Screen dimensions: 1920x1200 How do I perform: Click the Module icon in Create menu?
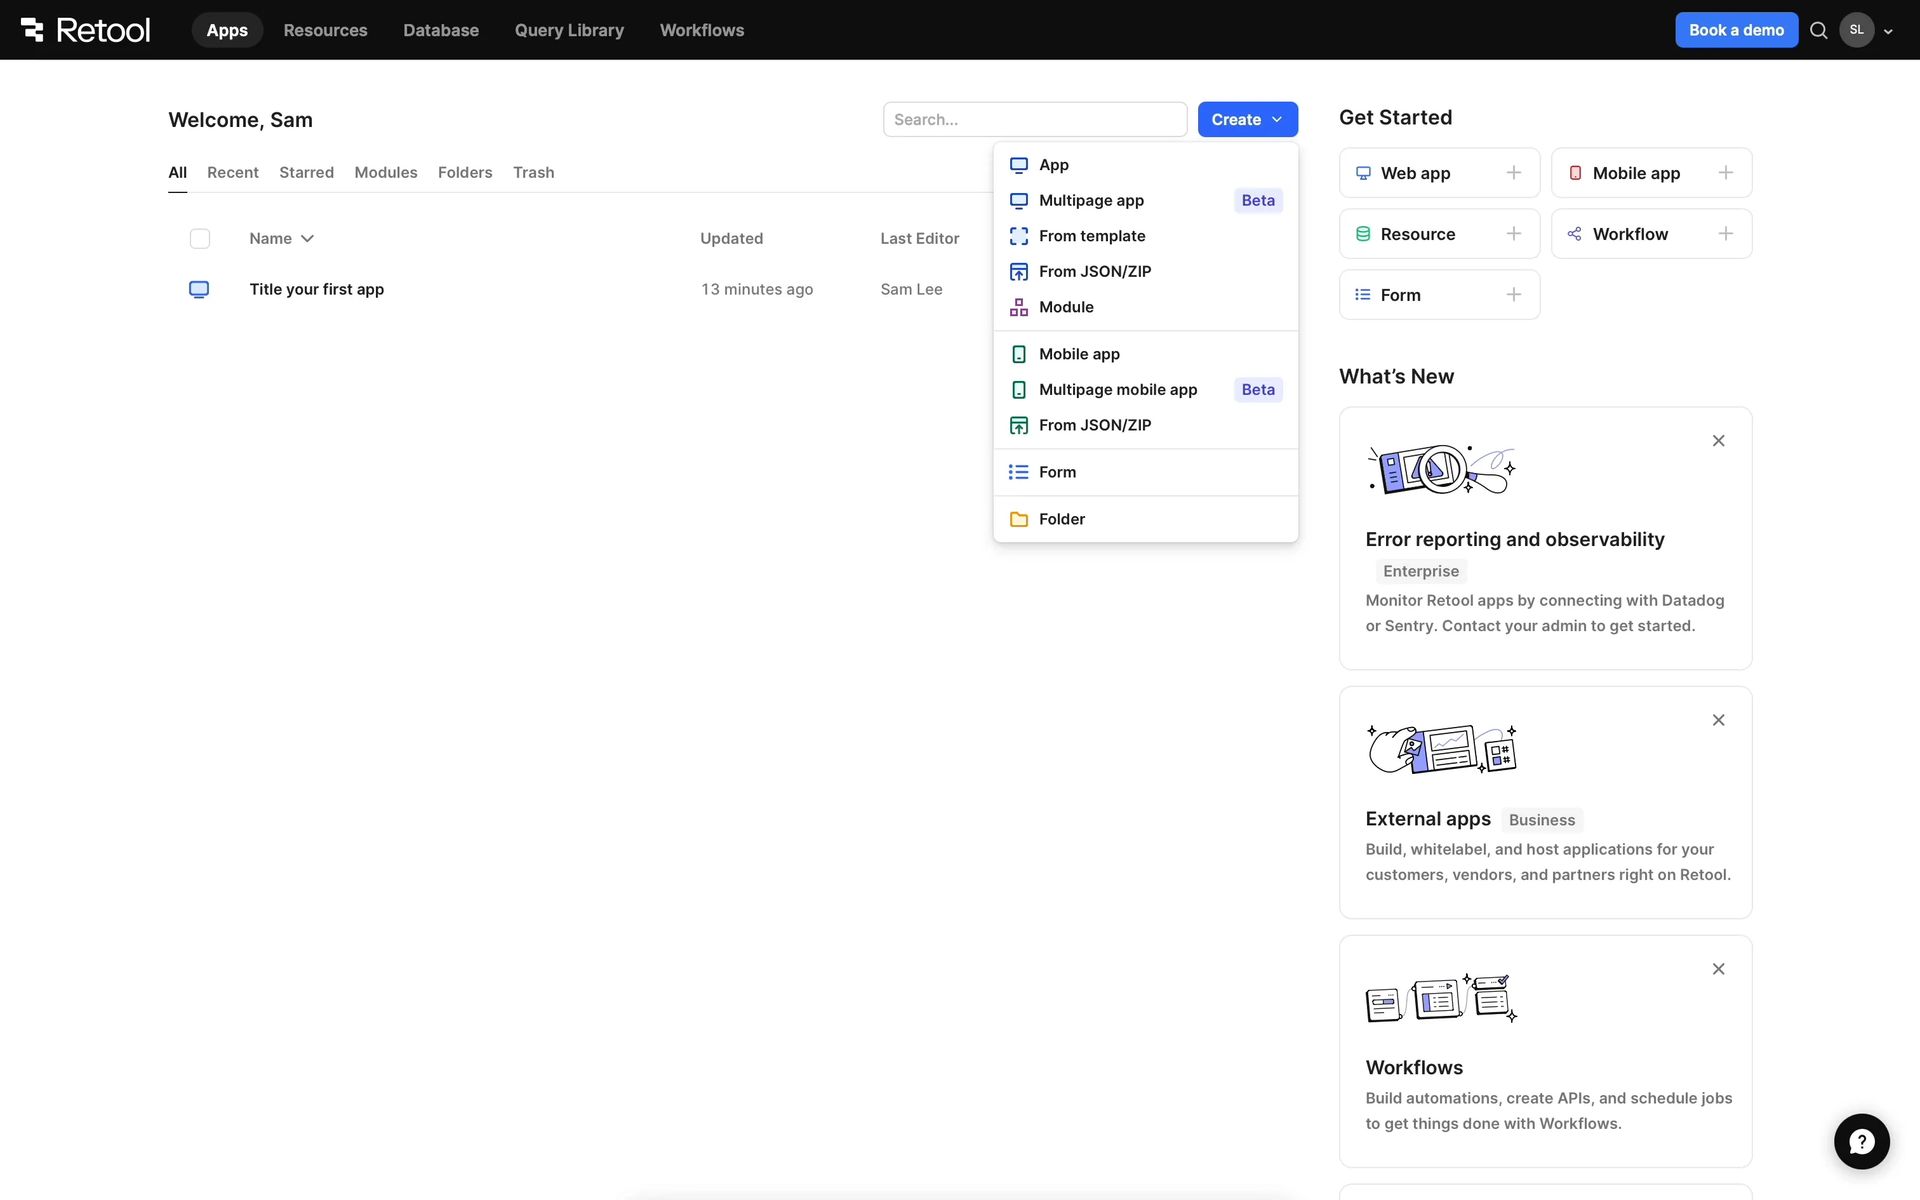[x=1019, y=307]
